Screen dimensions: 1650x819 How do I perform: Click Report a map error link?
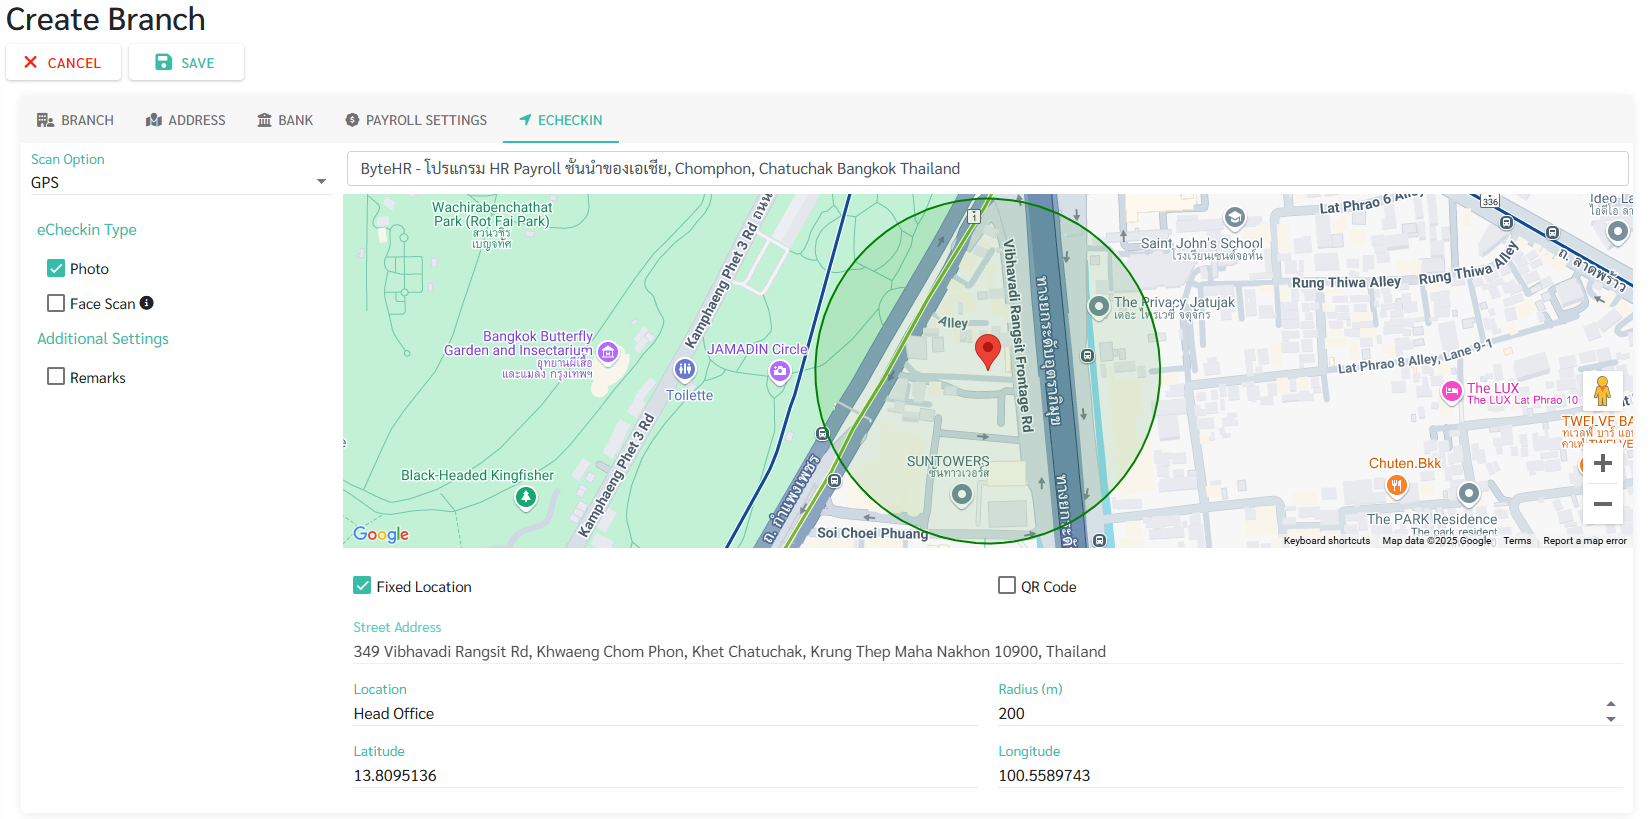click(x=1585, y=541)
